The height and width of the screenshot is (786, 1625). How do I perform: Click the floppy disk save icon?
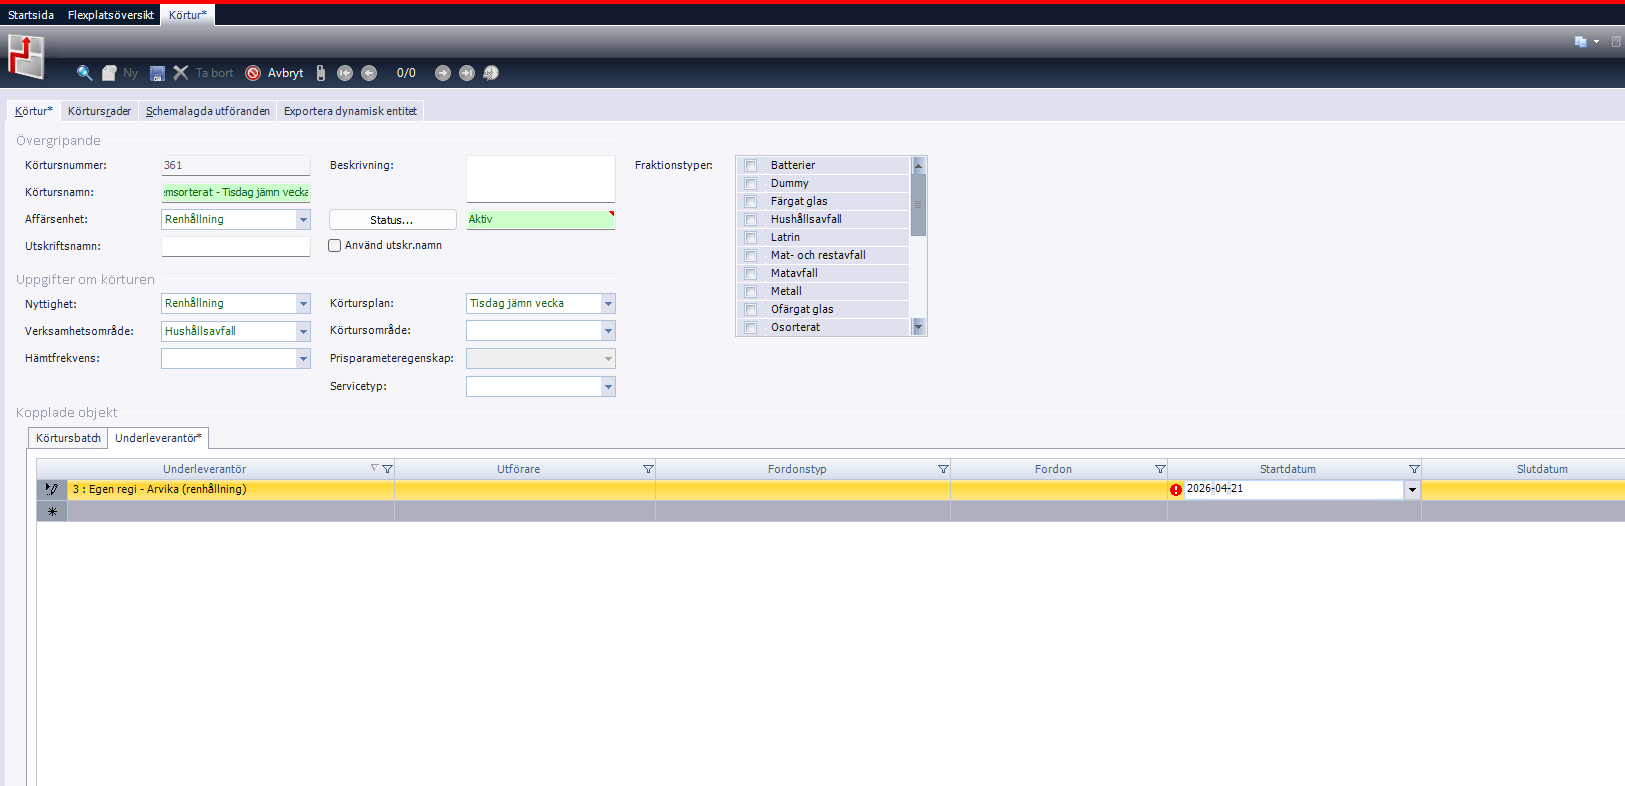click(157, 73)
